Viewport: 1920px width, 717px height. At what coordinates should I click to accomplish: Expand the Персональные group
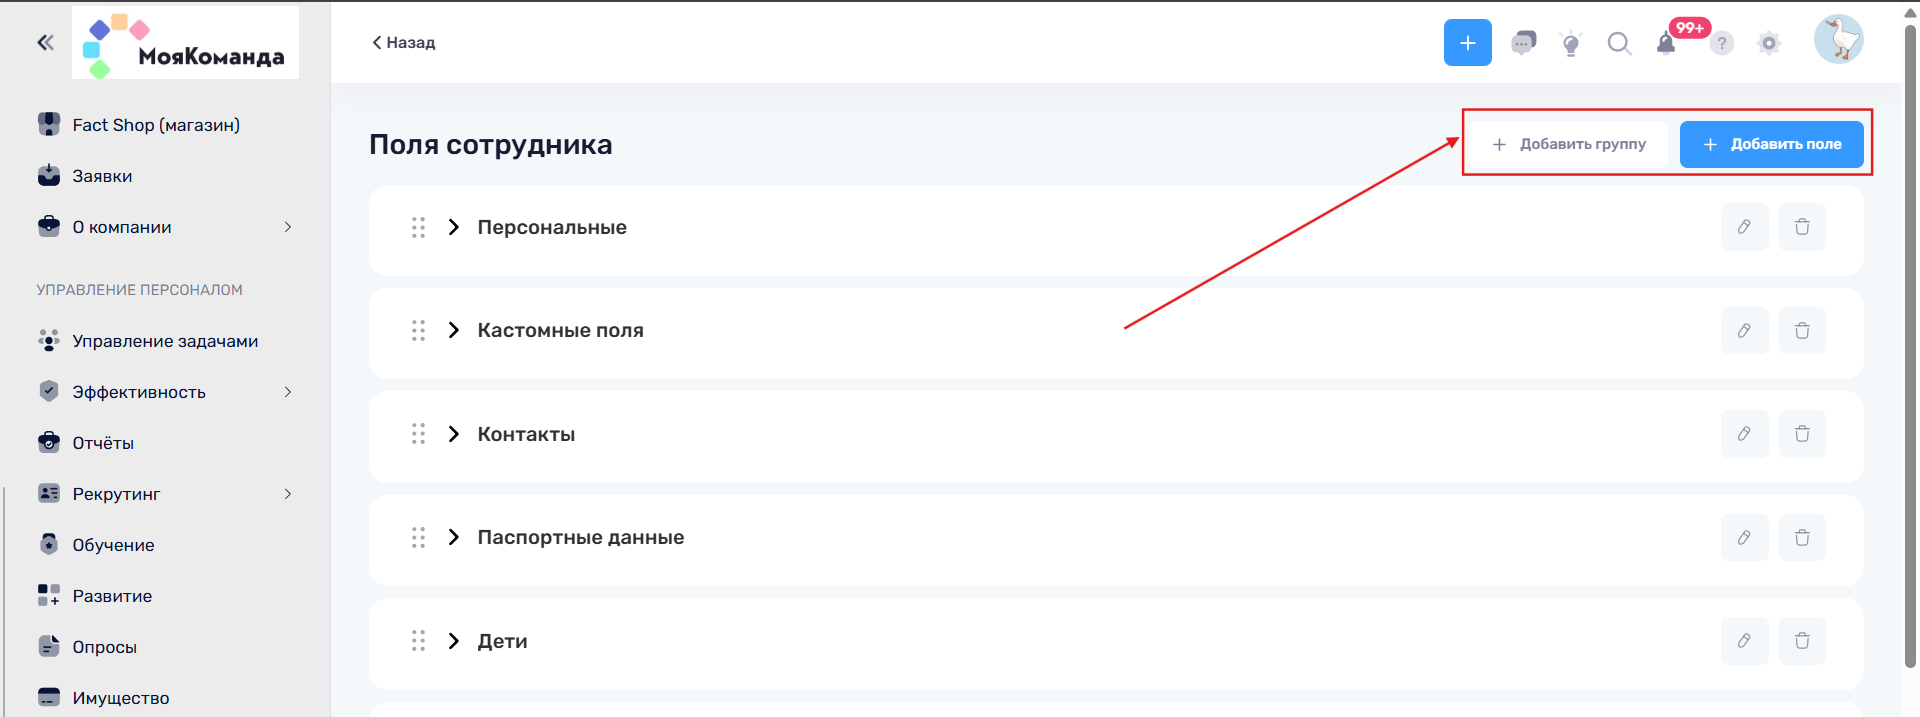coord(454,227)
